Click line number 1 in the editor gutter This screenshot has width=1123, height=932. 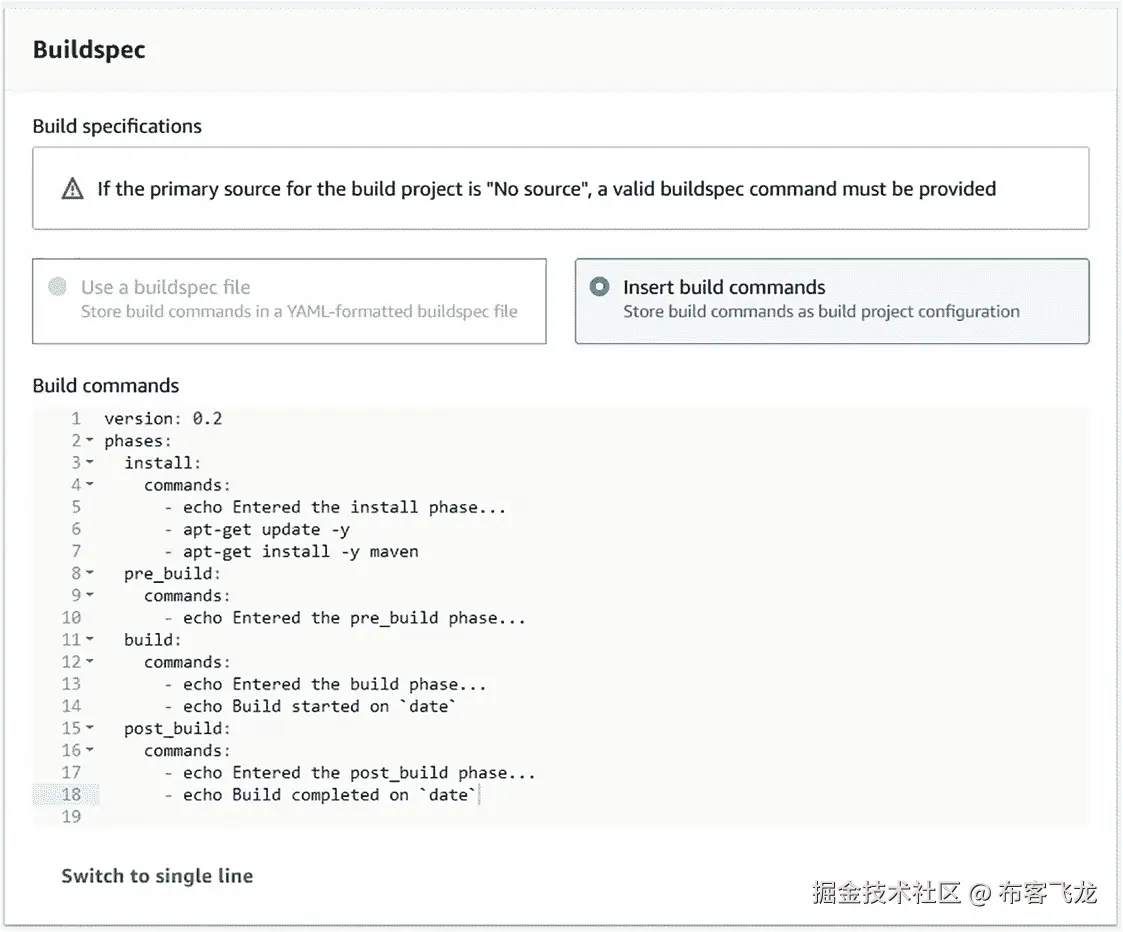tap(76, 419)
